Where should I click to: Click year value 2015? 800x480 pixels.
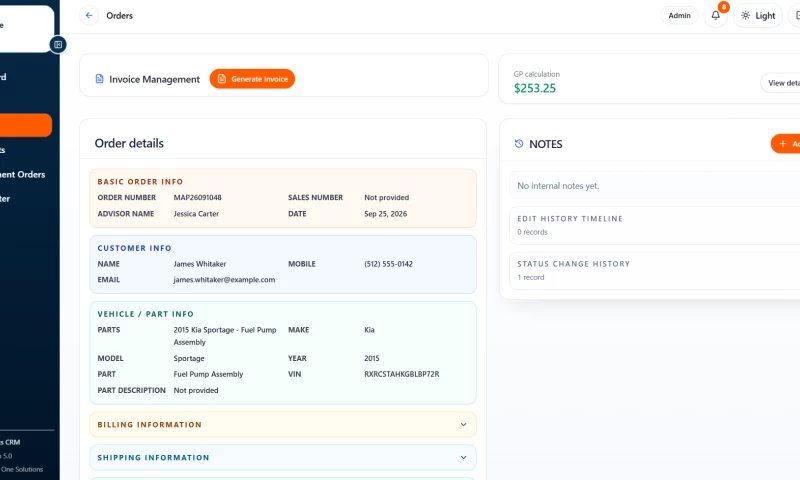[371, 358]
